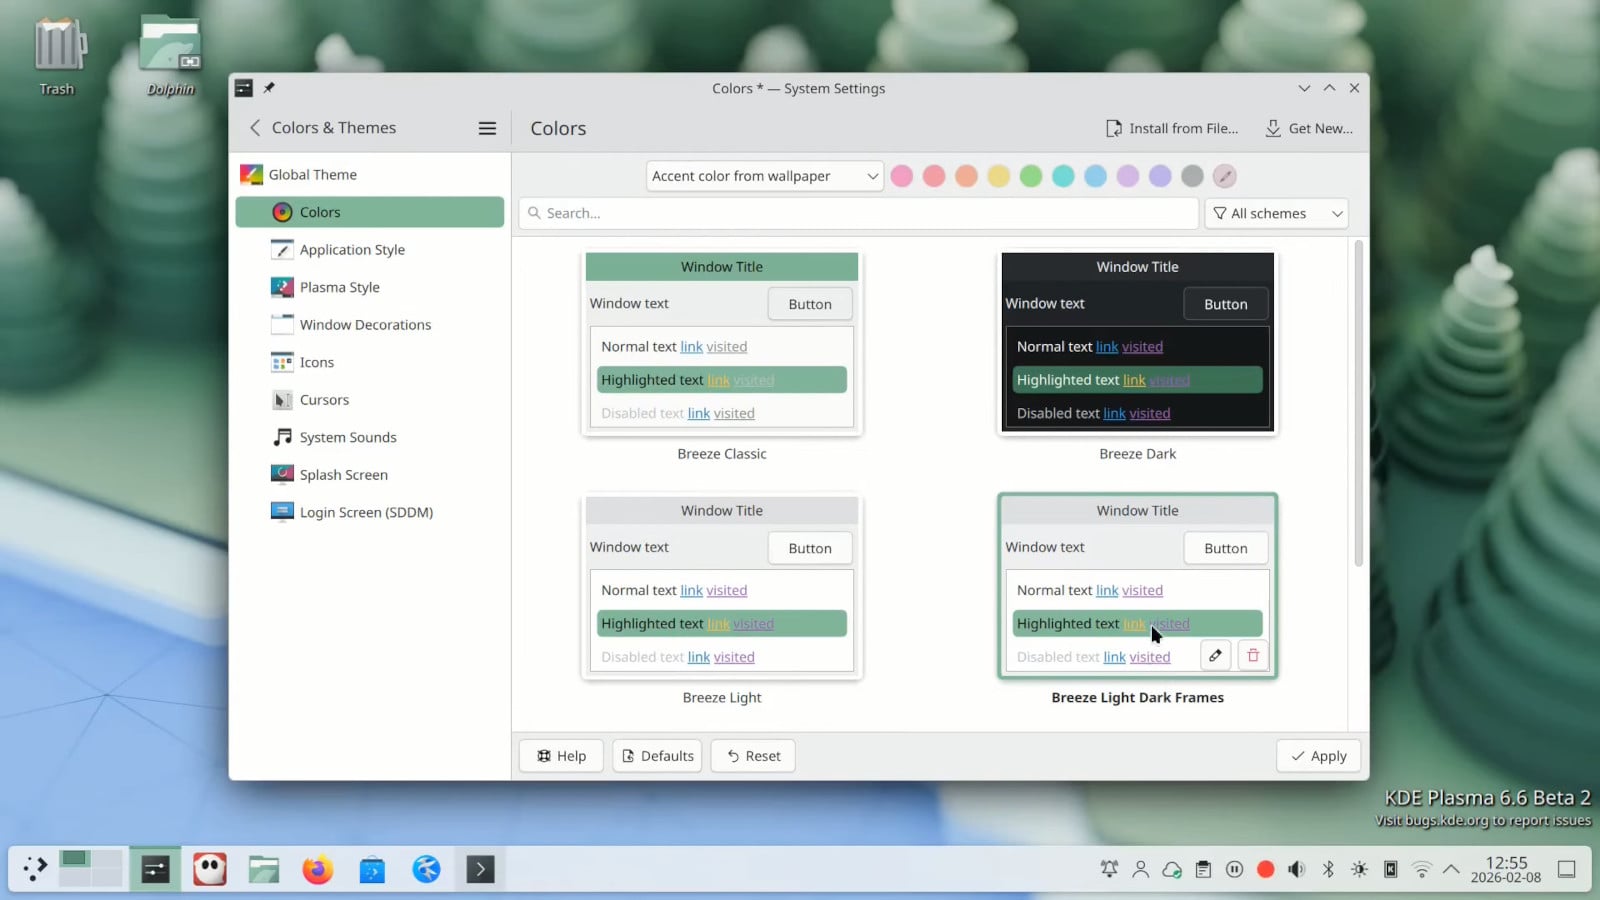The image size is (1600, 900).
Task: Click the color scheme search field
Action: [x=858, y=213]
